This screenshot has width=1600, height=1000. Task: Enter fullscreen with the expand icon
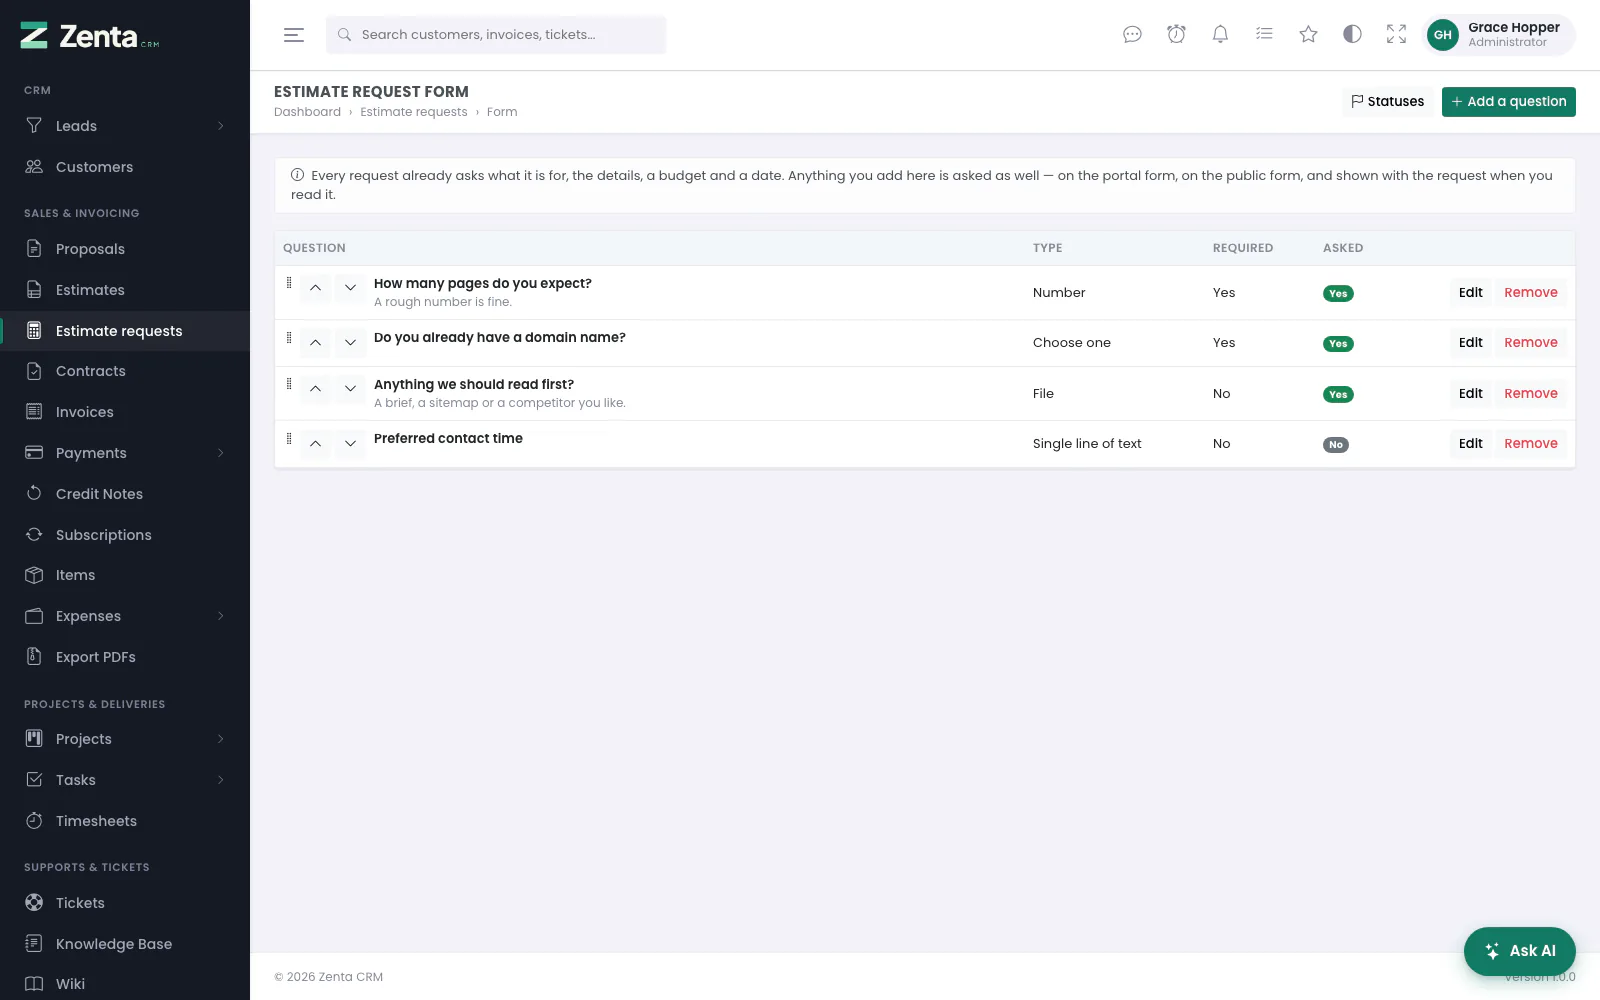[1396, 35]
